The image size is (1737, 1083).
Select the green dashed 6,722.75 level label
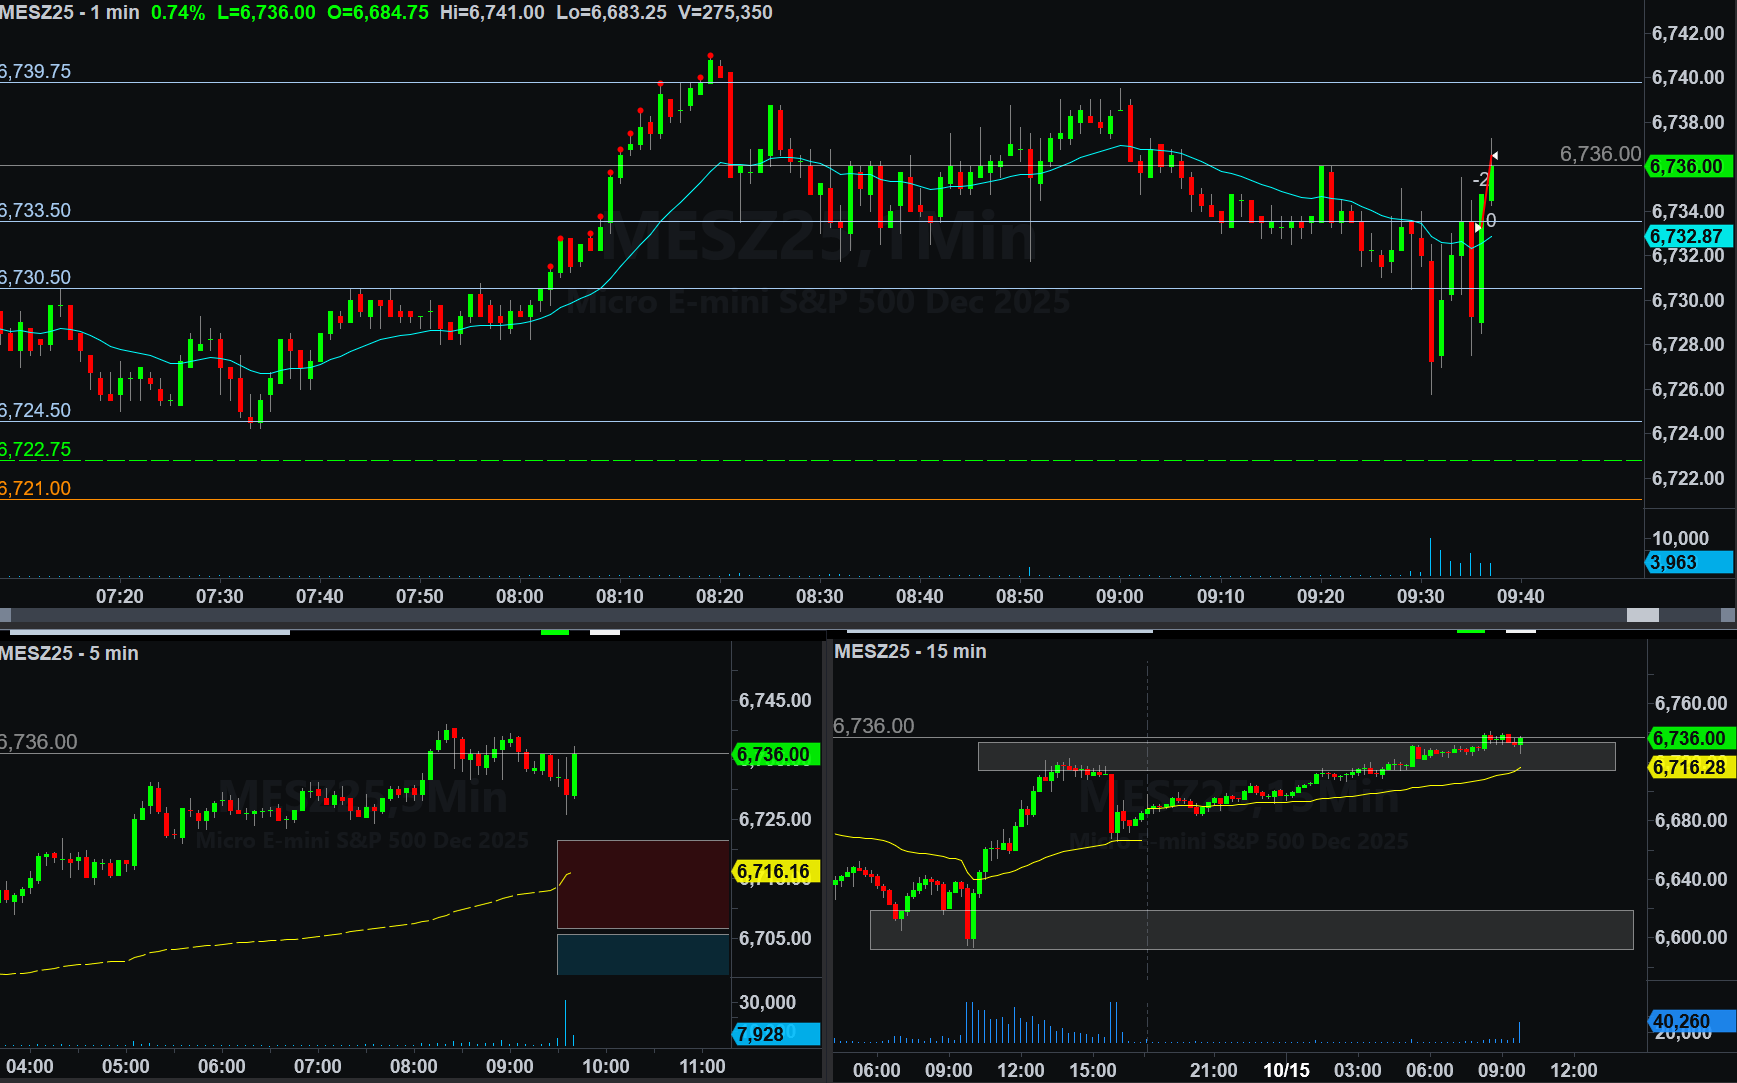[36, 449]
